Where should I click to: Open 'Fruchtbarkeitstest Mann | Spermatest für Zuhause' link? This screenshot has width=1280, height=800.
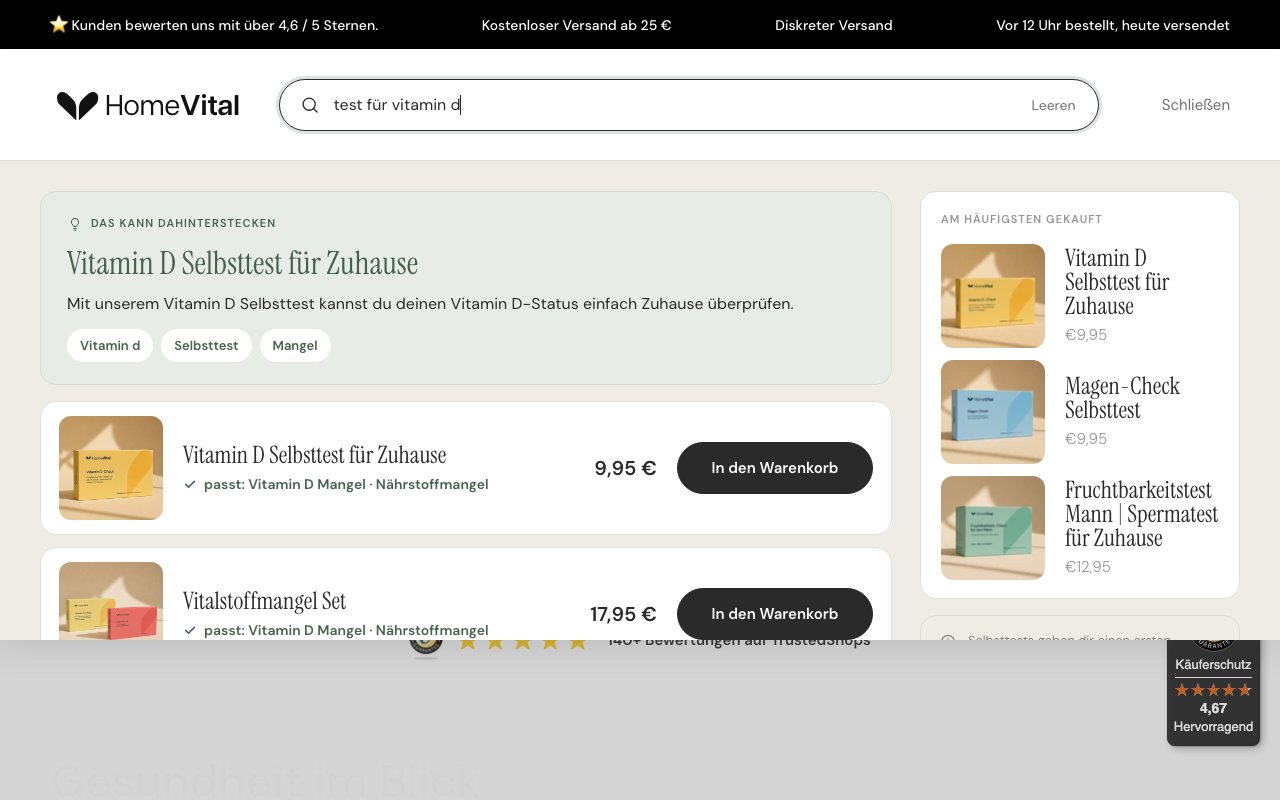pos(1141,514)
